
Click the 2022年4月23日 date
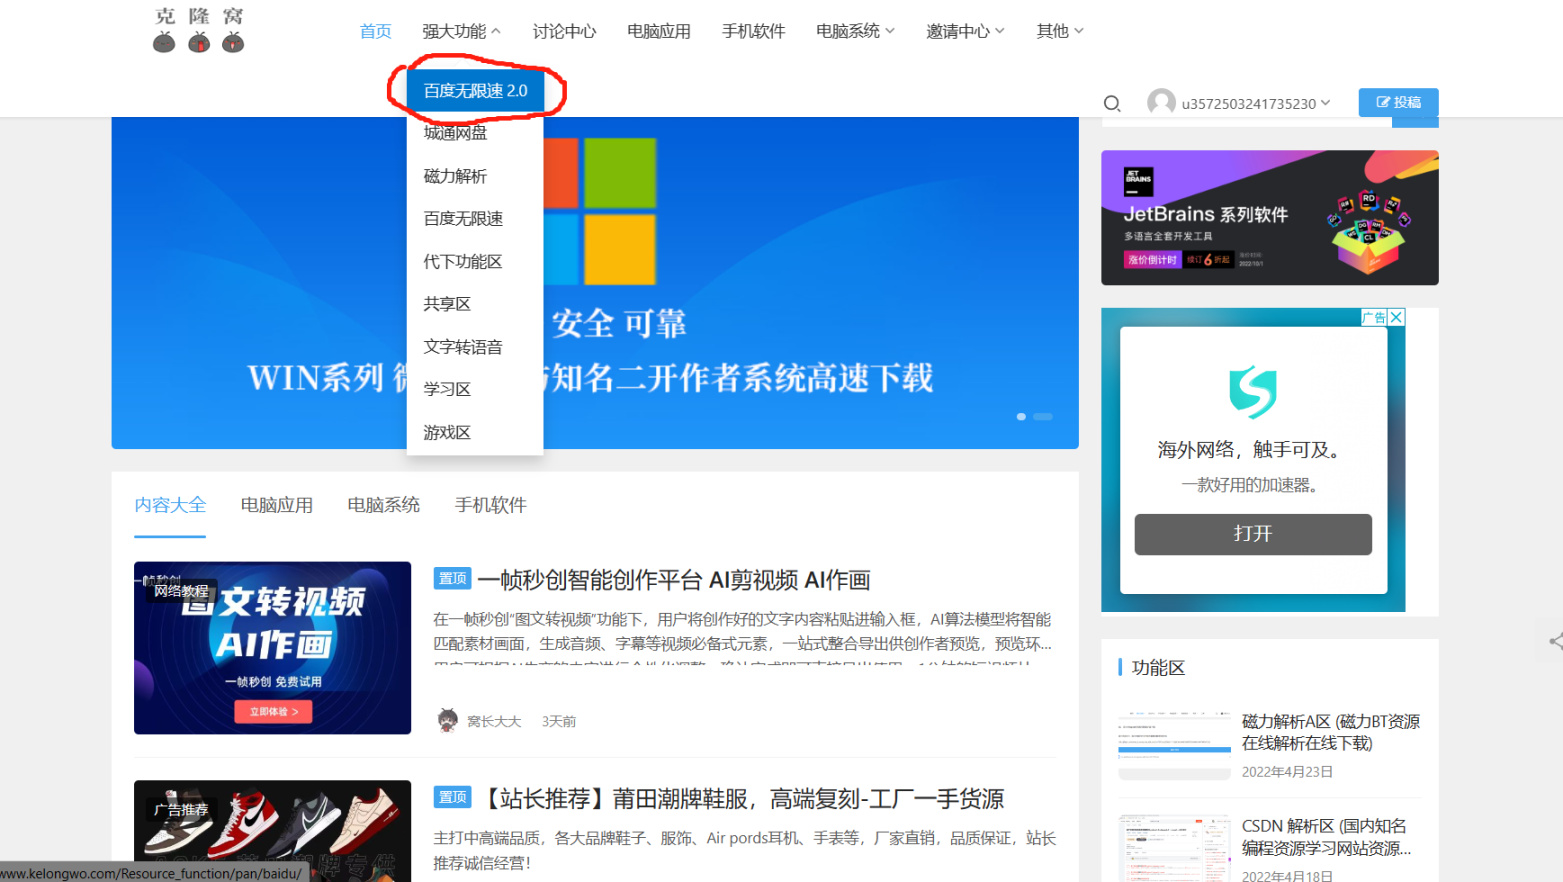[1287, 772]
